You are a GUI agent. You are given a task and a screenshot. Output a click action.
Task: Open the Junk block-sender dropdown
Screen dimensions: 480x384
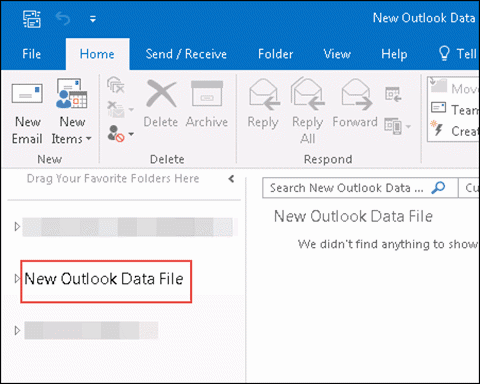[120, 134]
